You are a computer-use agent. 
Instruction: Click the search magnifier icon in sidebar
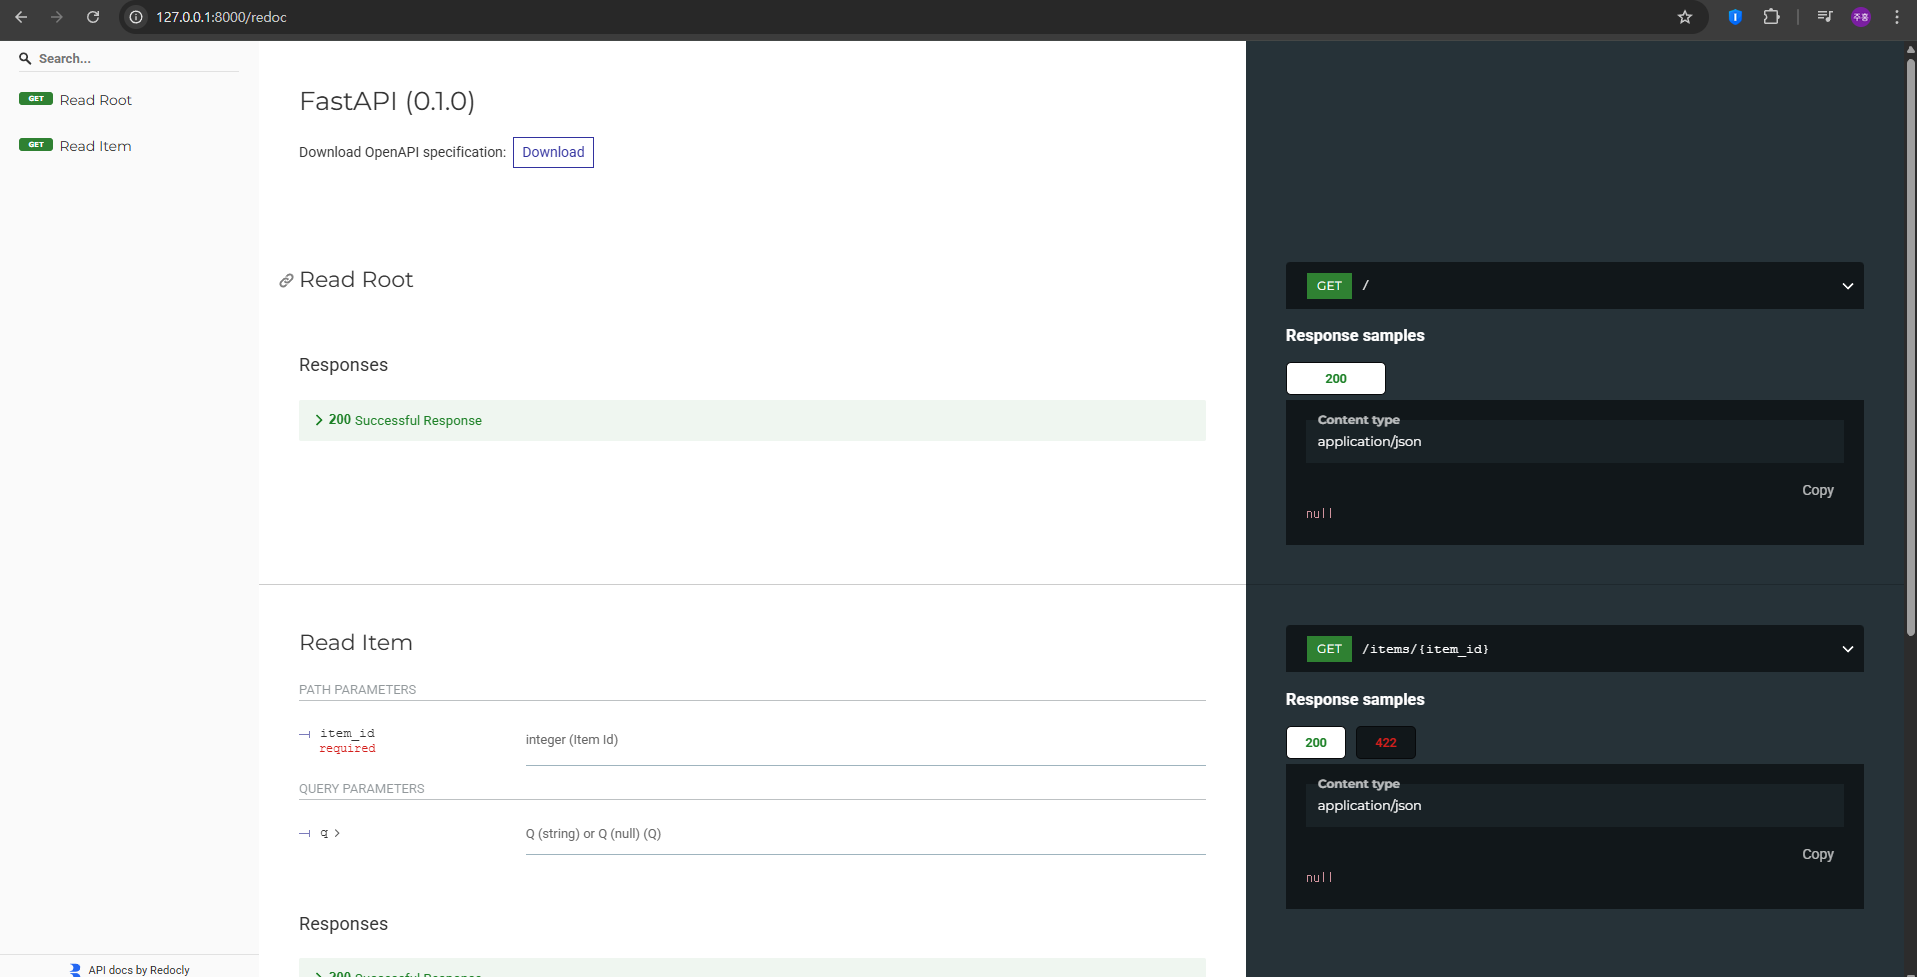25,59
